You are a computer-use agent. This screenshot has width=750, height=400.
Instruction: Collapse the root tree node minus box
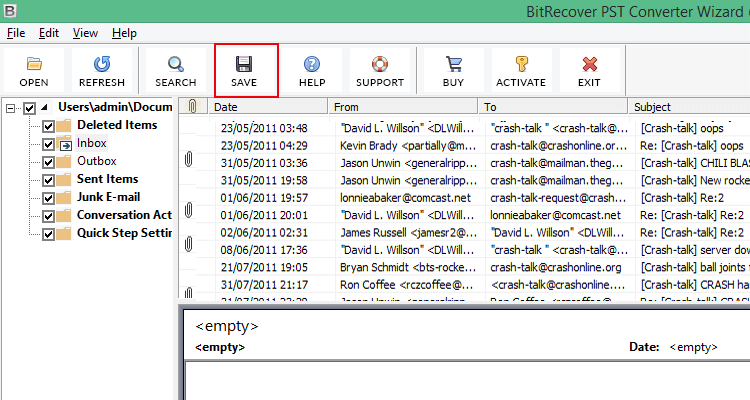tap(10, 108)
